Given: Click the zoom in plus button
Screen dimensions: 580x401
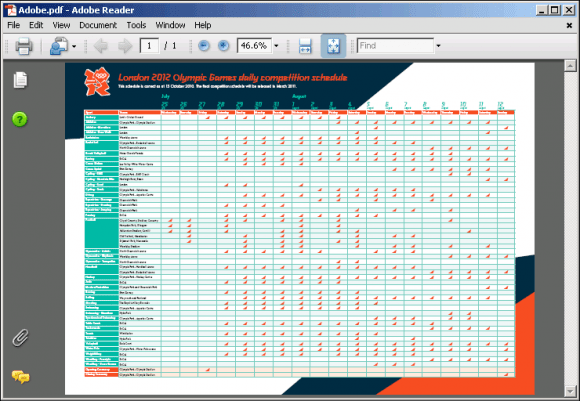Looking at the screenshot, I should pyautogui.click(x=223, y=46).
